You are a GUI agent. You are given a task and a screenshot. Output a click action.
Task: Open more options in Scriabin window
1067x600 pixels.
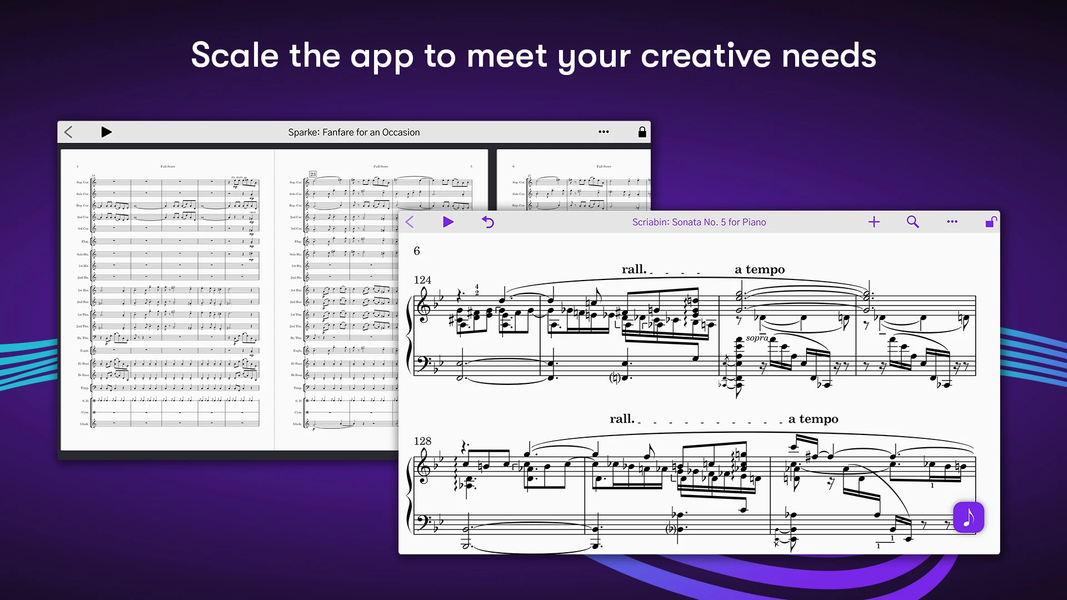pyautogui.click(x=952, y=222)
